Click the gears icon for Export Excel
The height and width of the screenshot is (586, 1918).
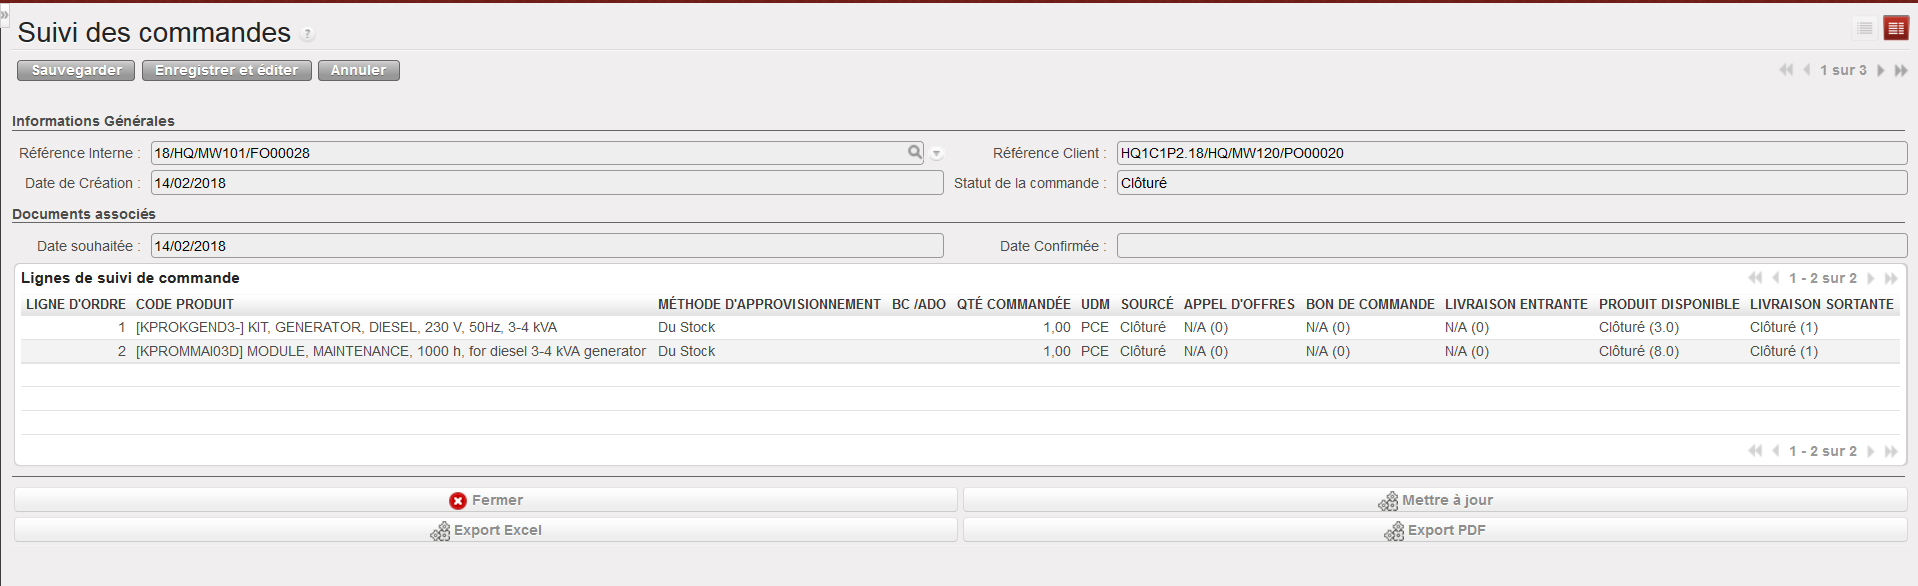pyautogui.click(x=440, y=531)
